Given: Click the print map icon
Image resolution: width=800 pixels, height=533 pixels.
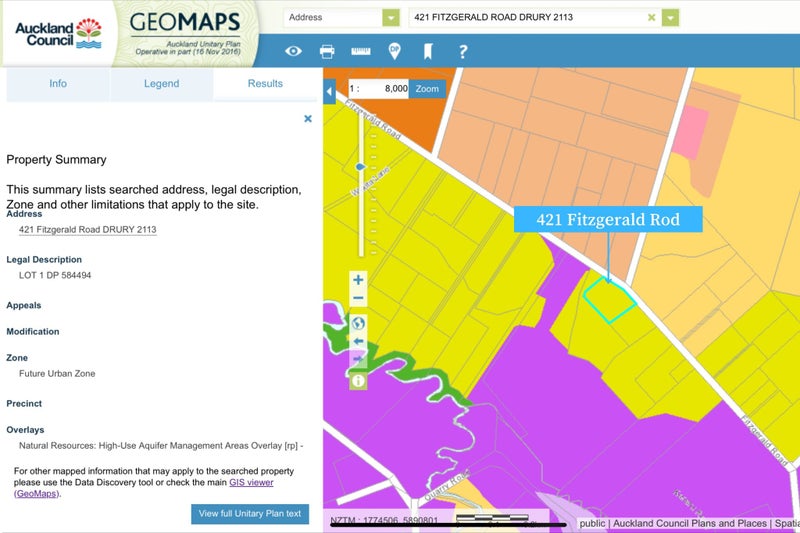Looking at the screenshot, I should point(327,51).
